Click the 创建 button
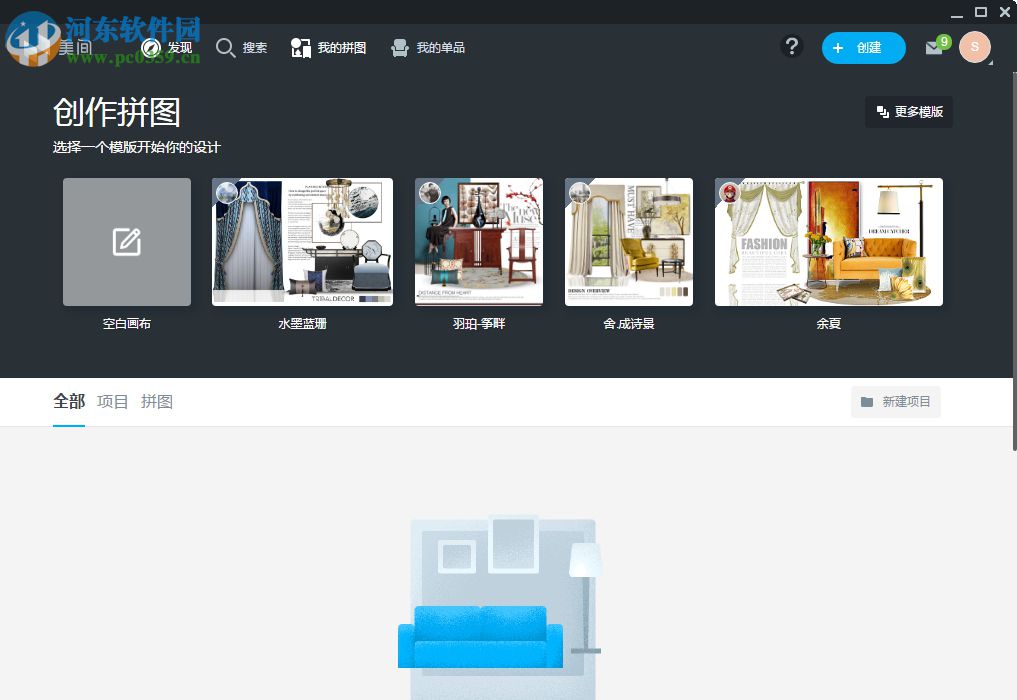 click(x=863, y=48)
